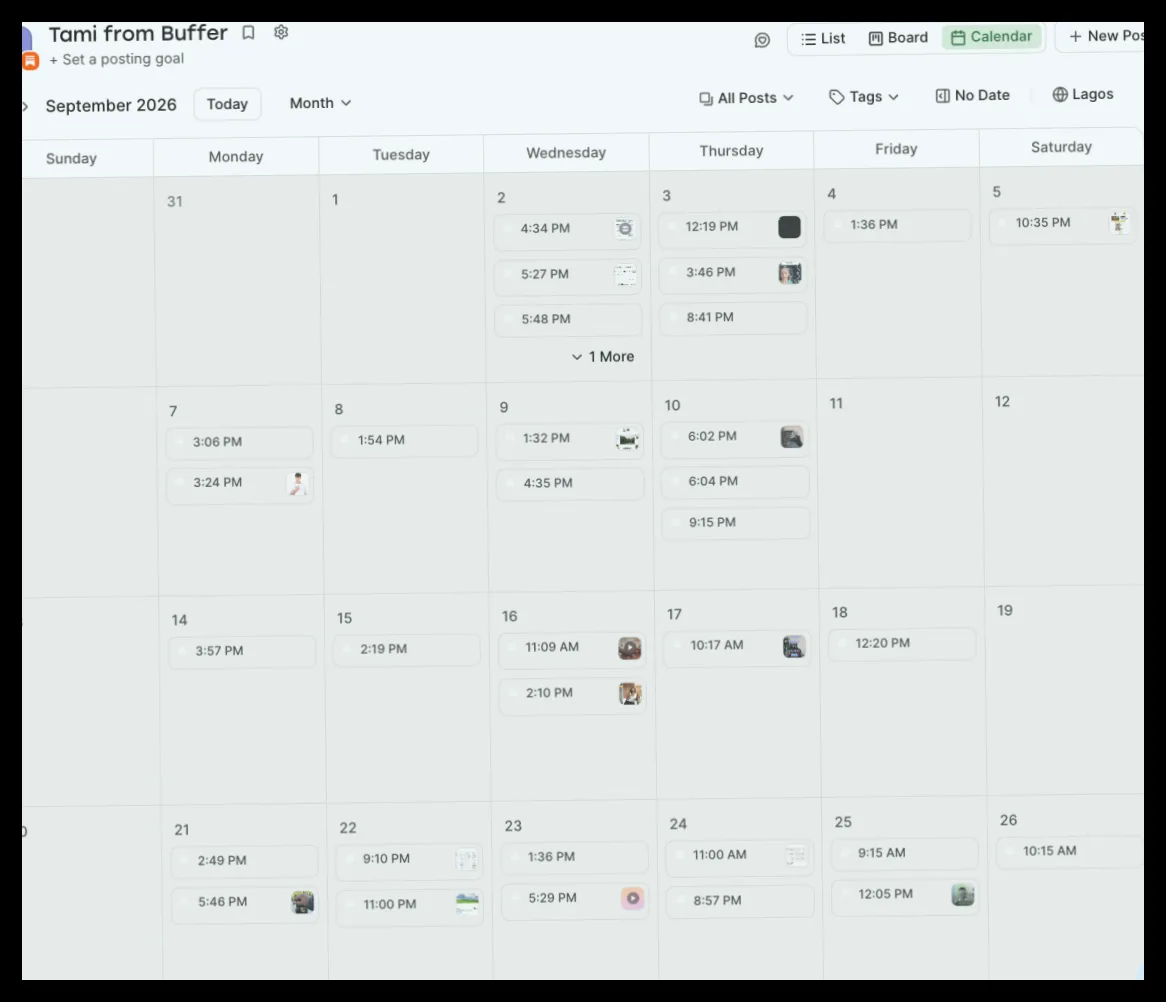1166x1002 pixels.
Task: Click the thumbnail on the 10:17 AM post
Action: pyautogui.click(x=793, y=646)
